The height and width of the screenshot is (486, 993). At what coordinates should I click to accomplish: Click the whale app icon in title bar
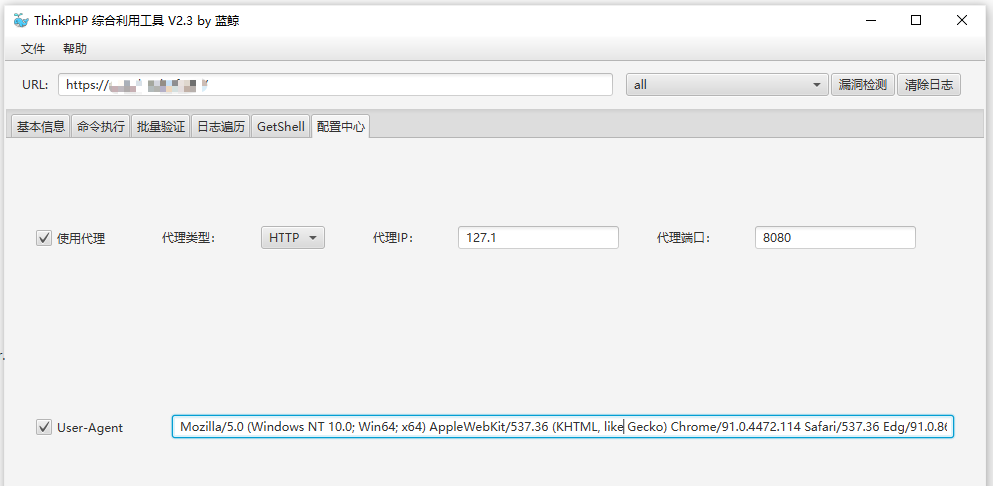[x=20, y=20]
